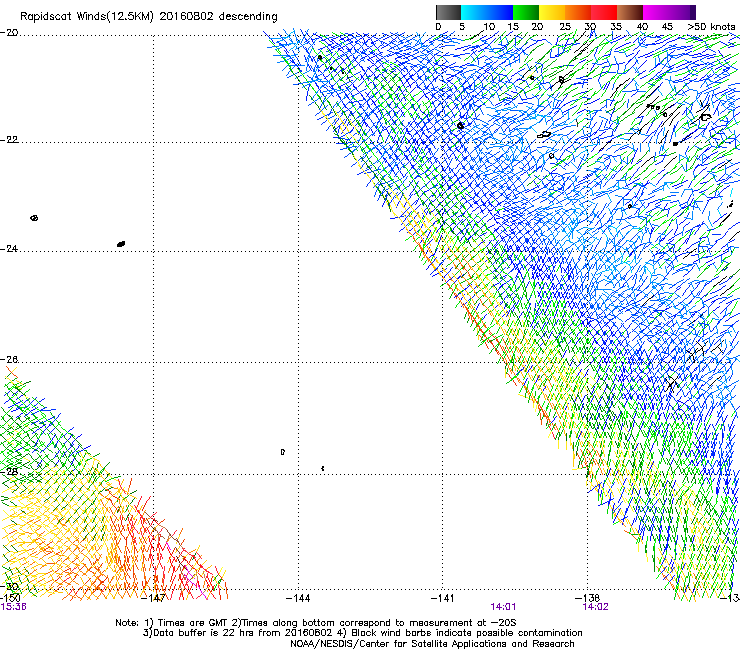740x650 pixels.
Task: Click the 'NOAA/NESDIS/Center for Satellite Applications' credit
Action: (432, 644)
